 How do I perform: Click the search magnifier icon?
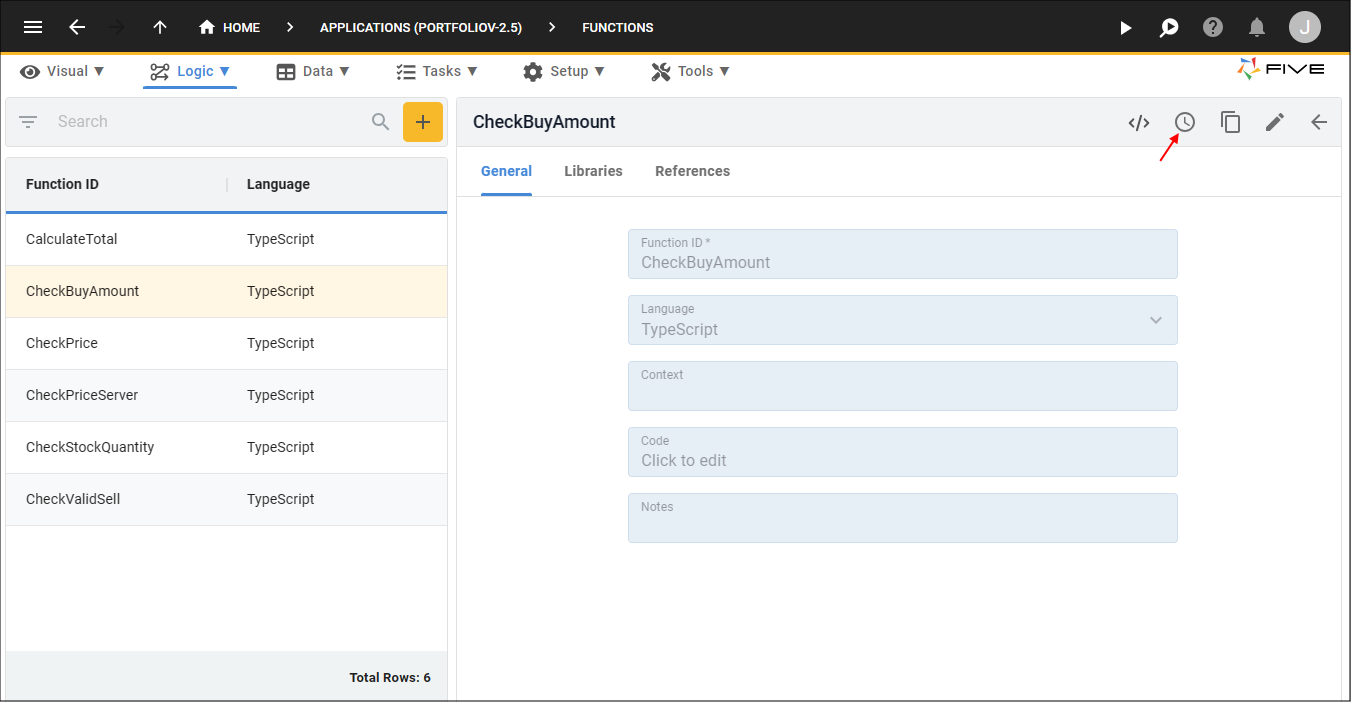tap(380, 122)
